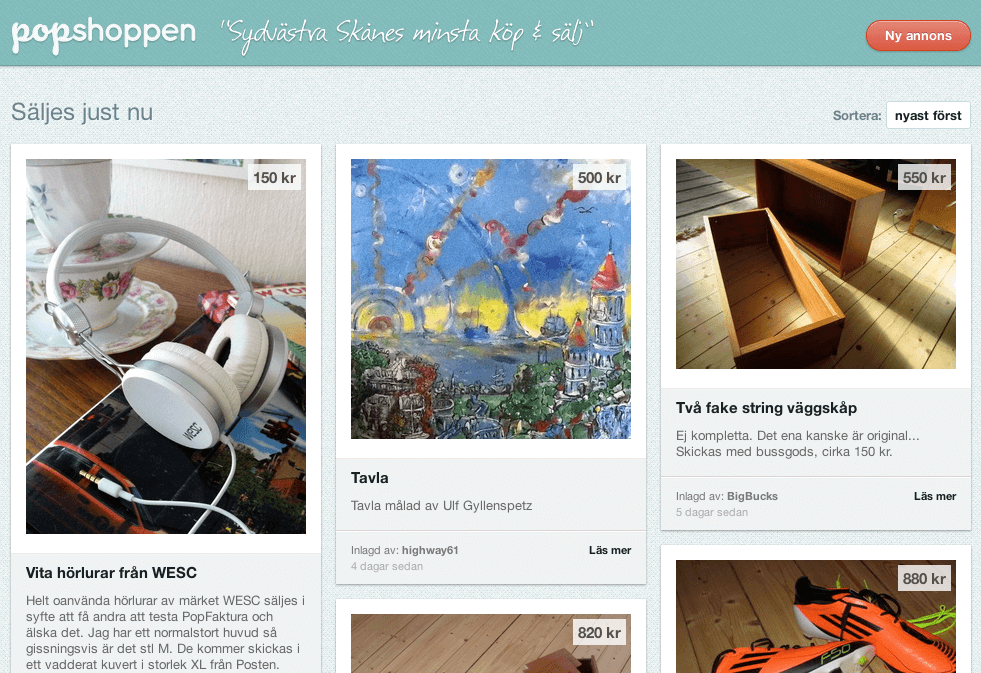The image size is (981, 673).
Task: Open the Vita hörlurar från WESC title
Action: coord(111,573)
